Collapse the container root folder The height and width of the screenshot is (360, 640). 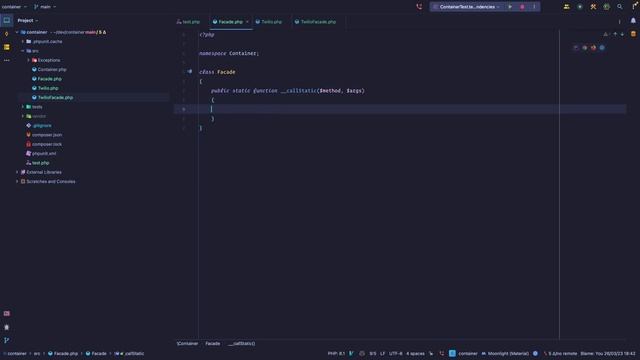click(x=17, y=32)
